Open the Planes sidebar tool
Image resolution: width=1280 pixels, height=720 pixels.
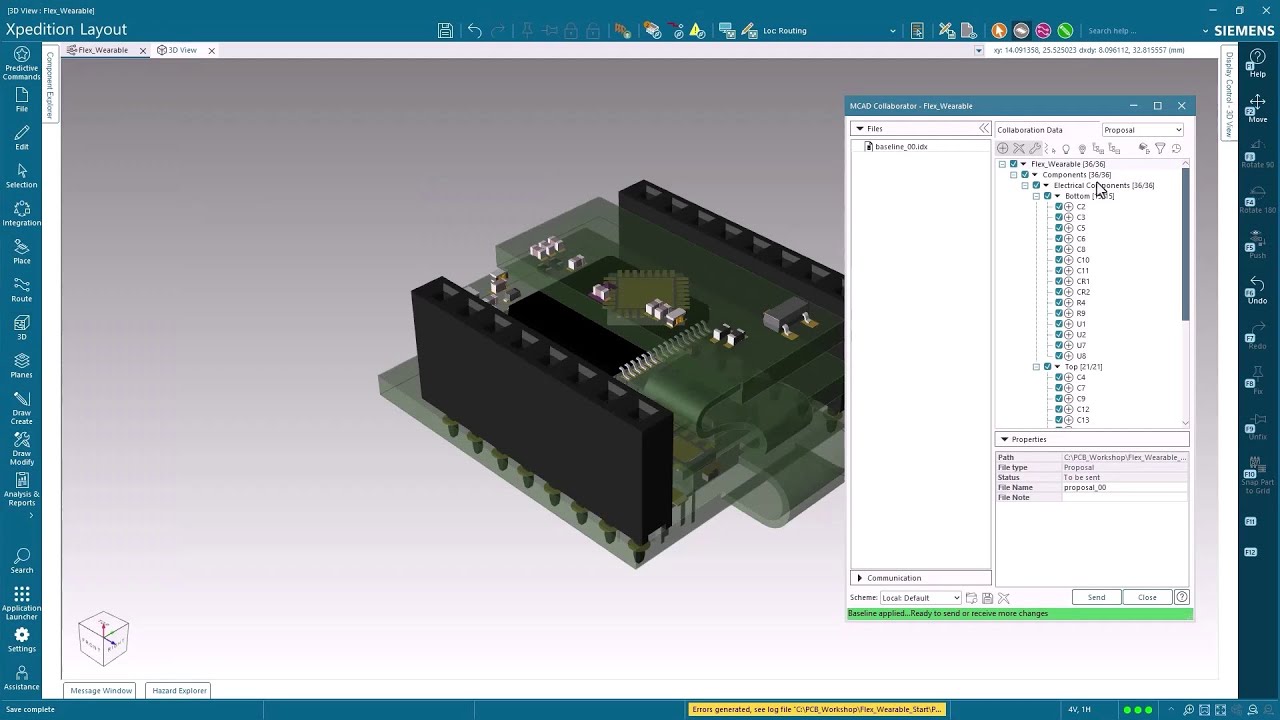[21, 366]
